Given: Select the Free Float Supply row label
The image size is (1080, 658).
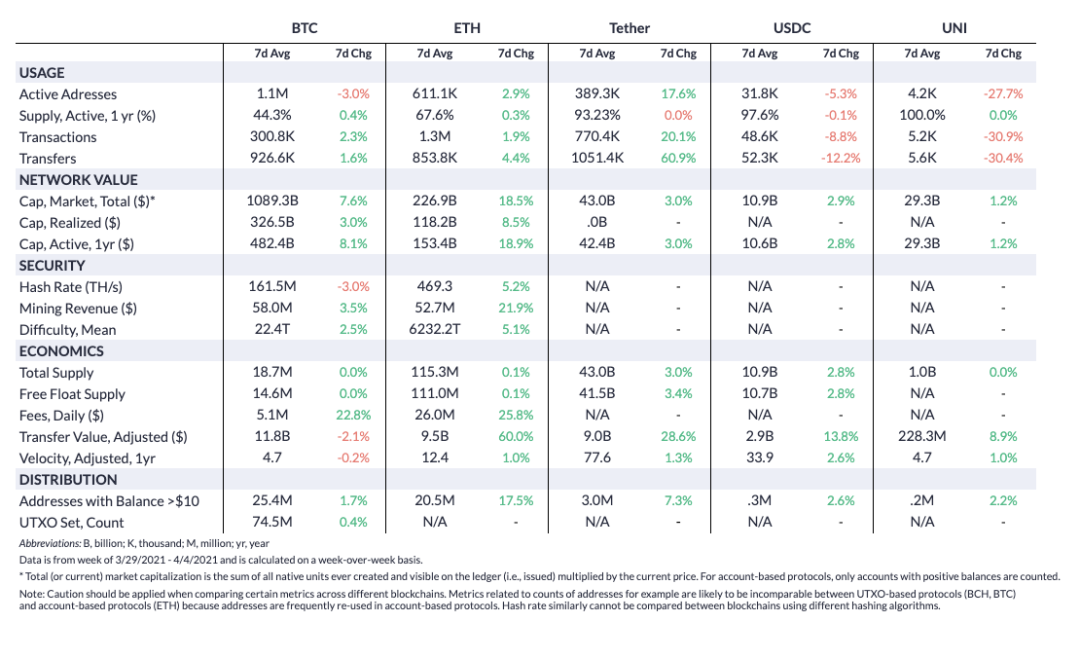Looking at the screenshot, I should [x=72, y=394].
